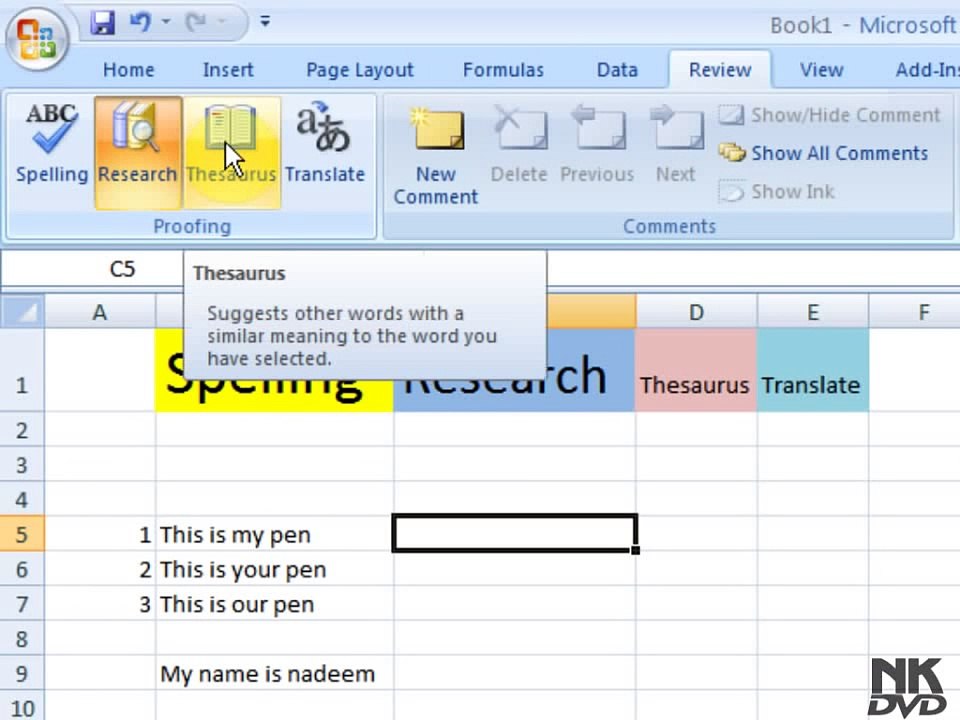
Task: Switch to the View tab
Action: pyautogui.click(x=822, y=70)
